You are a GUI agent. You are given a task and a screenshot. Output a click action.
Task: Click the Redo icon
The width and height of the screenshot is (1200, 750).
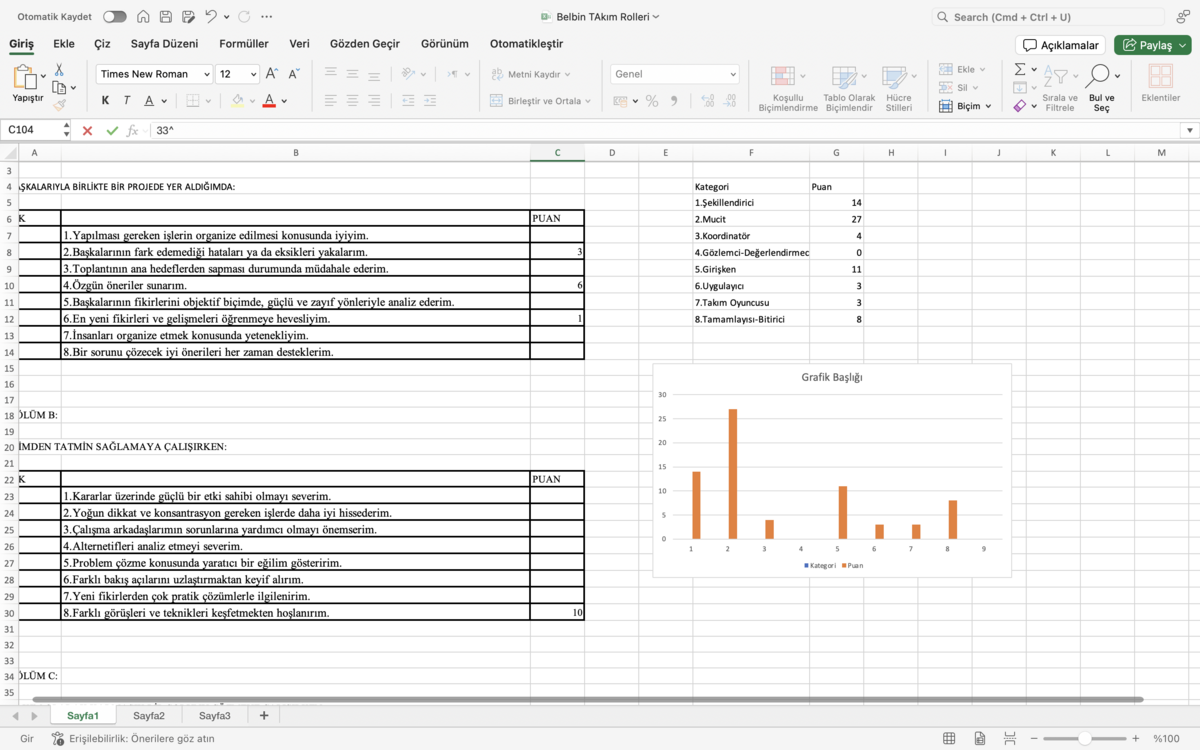[x=245, y=17]
